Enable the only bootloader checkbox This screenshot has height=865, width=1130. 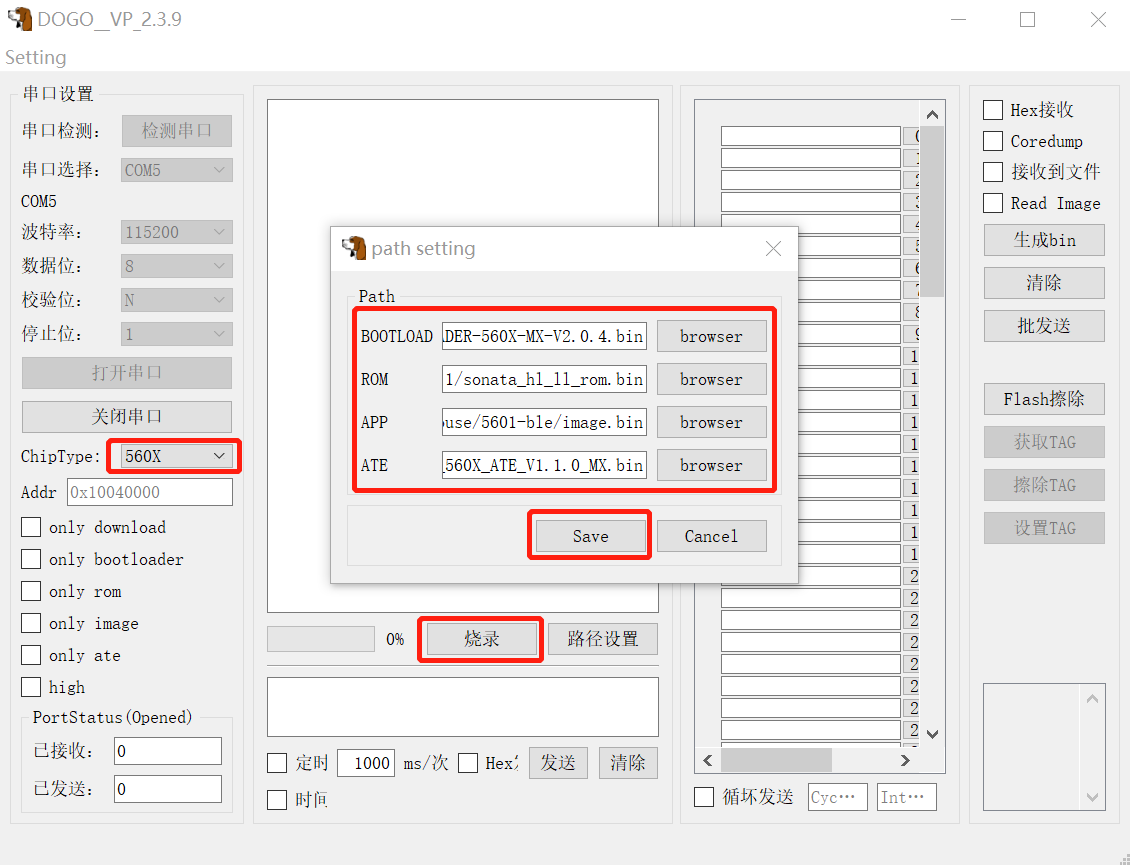coord(31,559)
